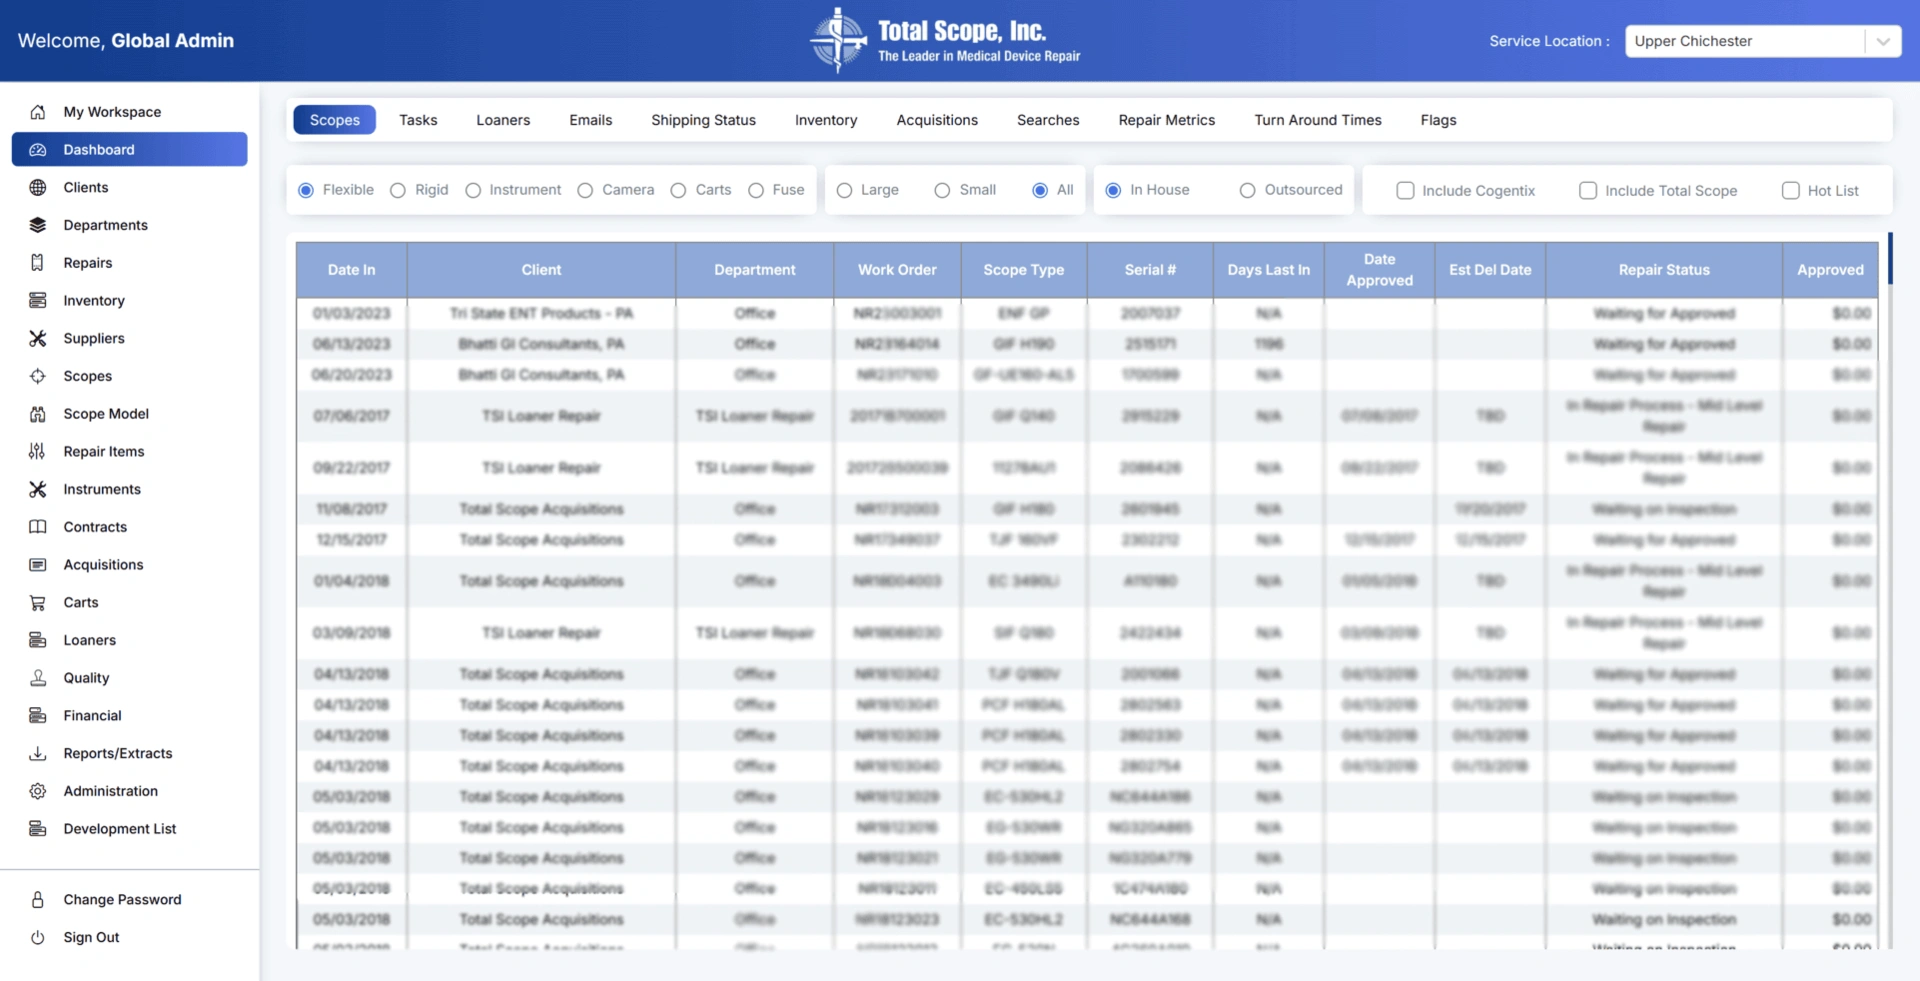Choose the Outsourced radio option
Screen dimensions: 1920x981
tap(1247, 191)
